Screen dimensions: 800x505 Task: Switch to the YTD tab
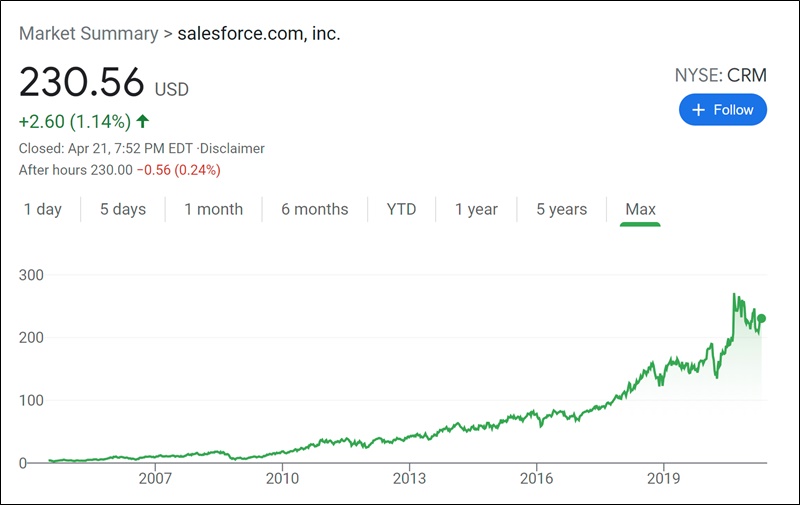[x=401, y=209]
